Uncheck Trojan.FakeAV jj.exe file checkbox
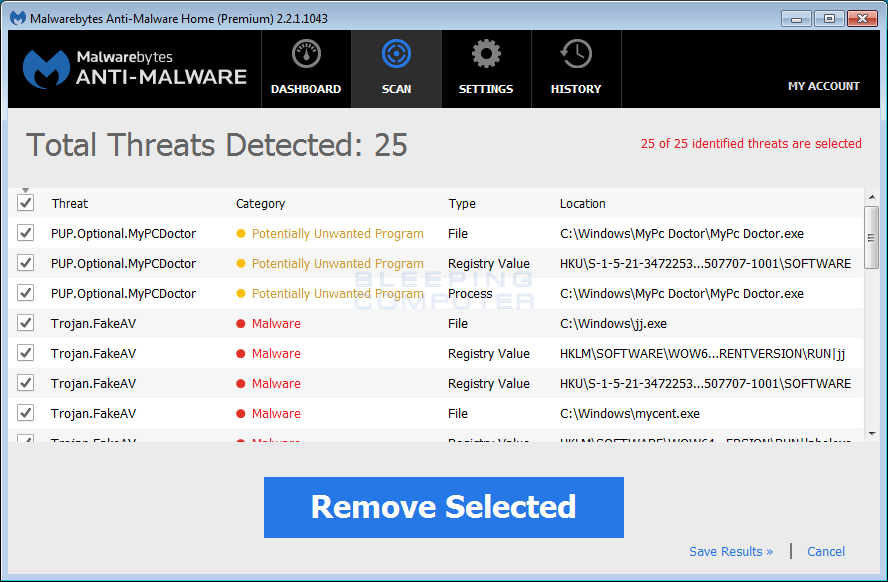The width and height of the screenshot is (888, 582). 25,323
